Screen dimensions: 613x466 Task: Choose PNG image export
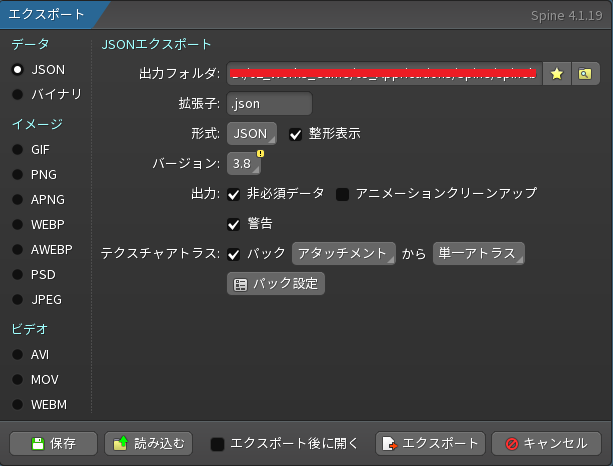pyautogui.click(x=18, y=174)
